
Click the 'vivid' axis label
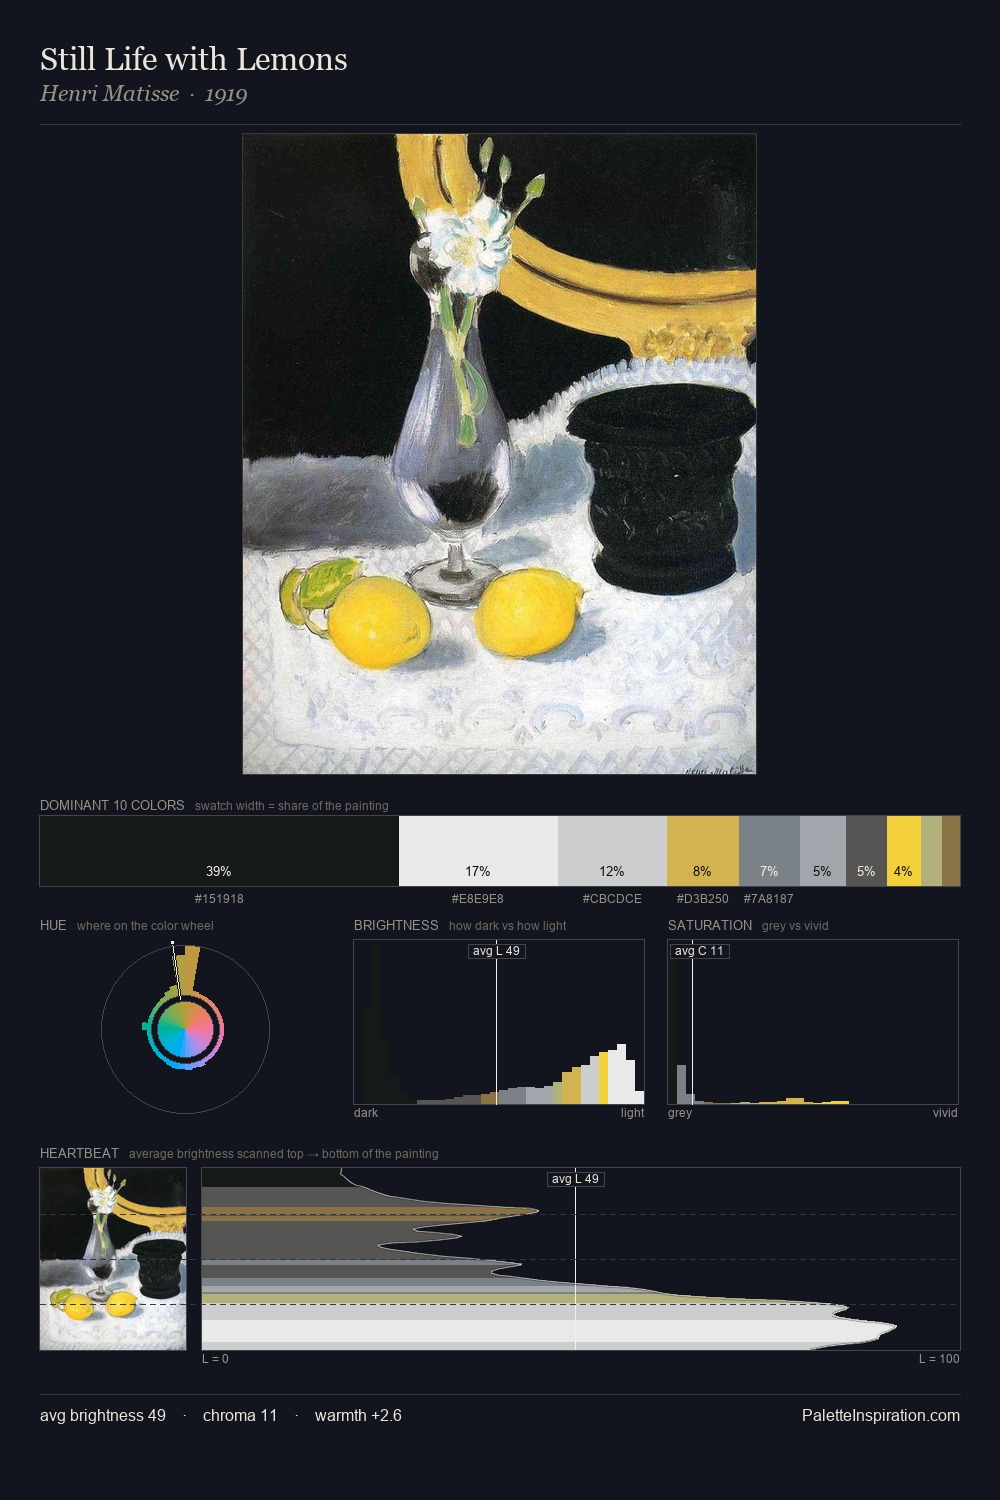coord(945,1113)
